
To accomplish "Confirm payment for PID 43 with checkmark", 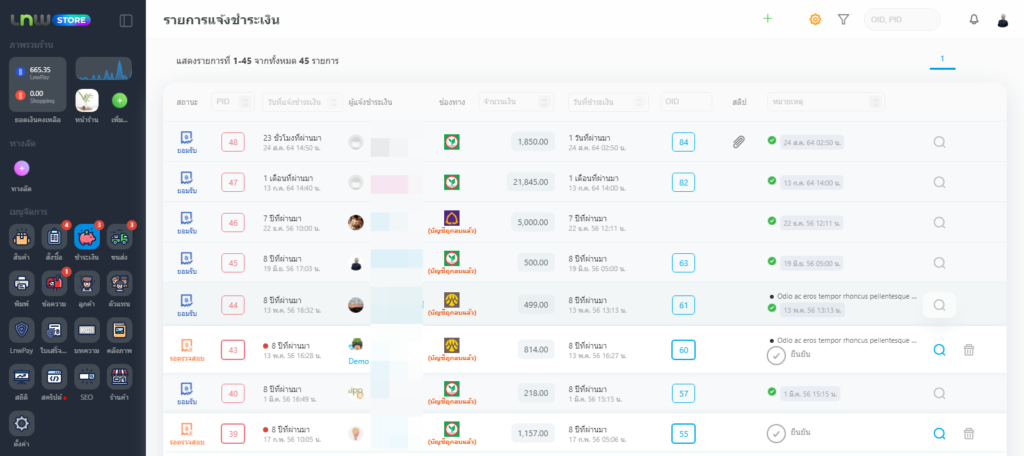I will (776, 356).
